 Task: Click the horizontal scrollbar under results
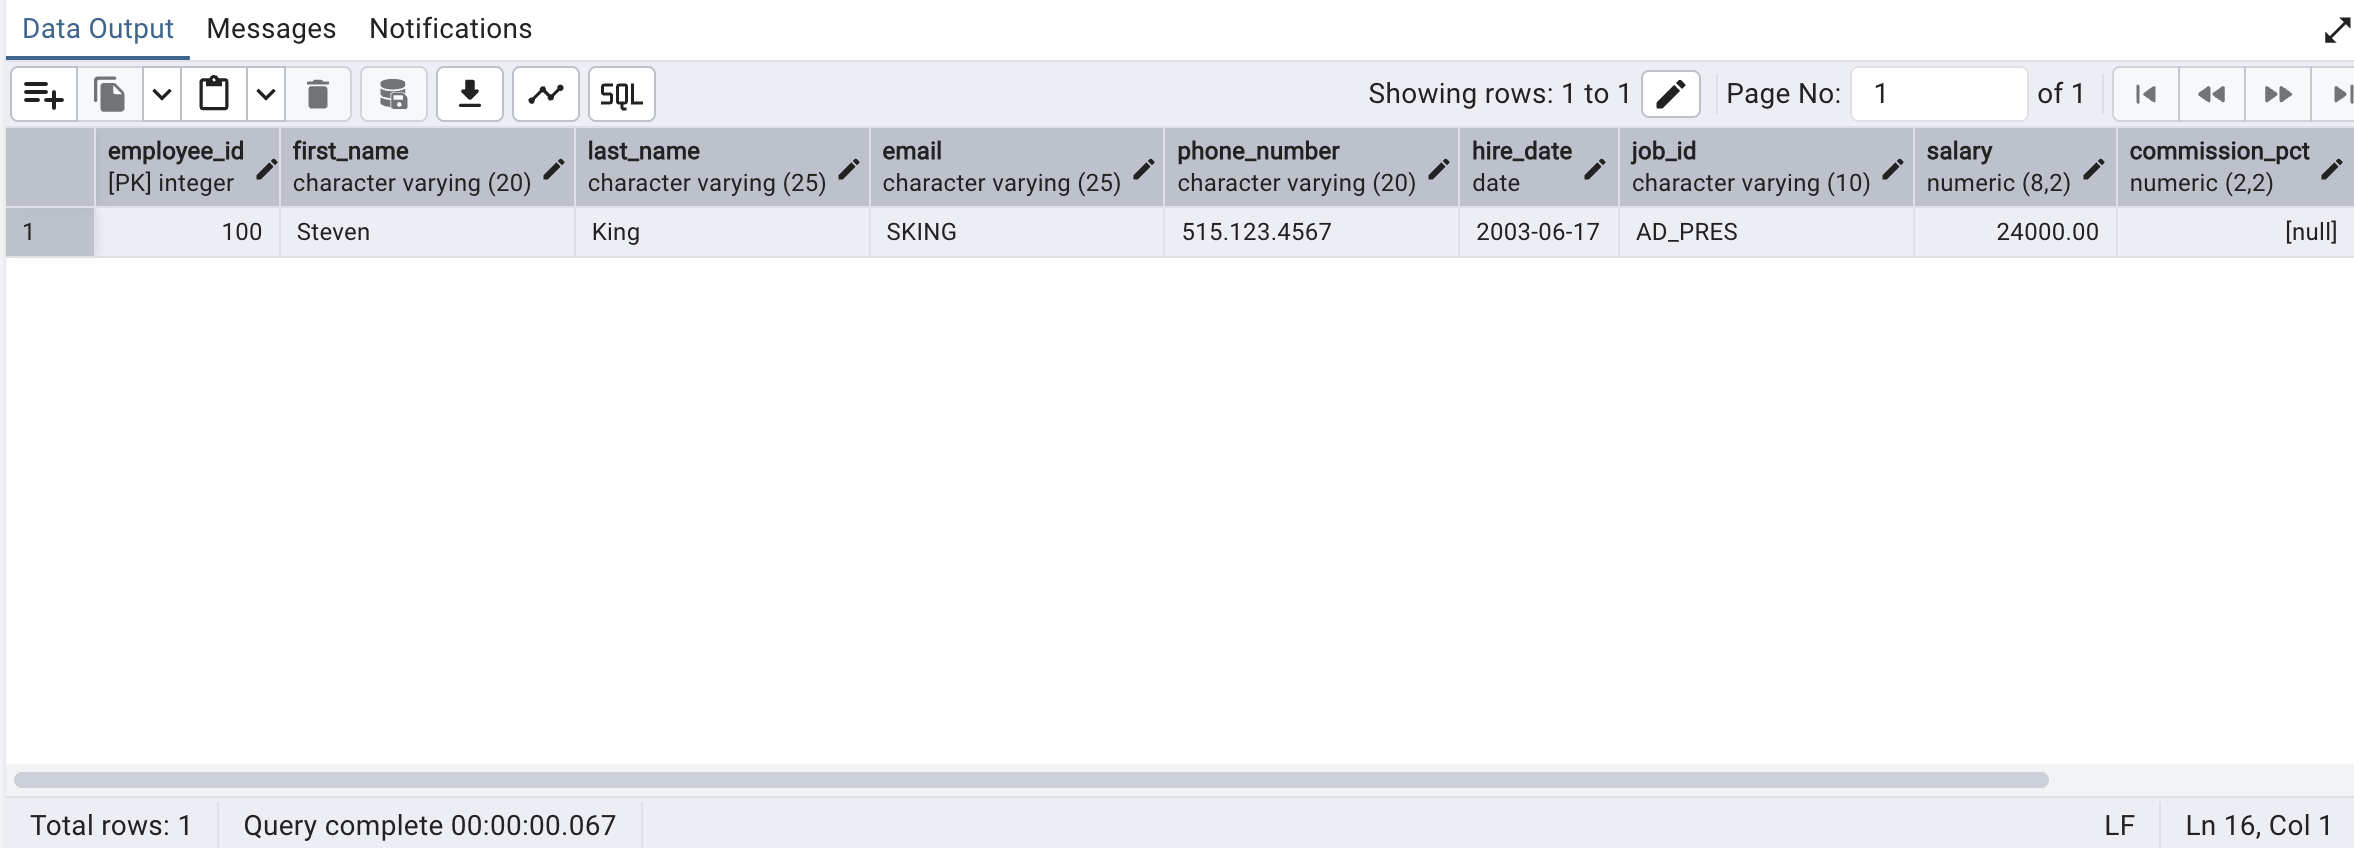point(1030,780)
